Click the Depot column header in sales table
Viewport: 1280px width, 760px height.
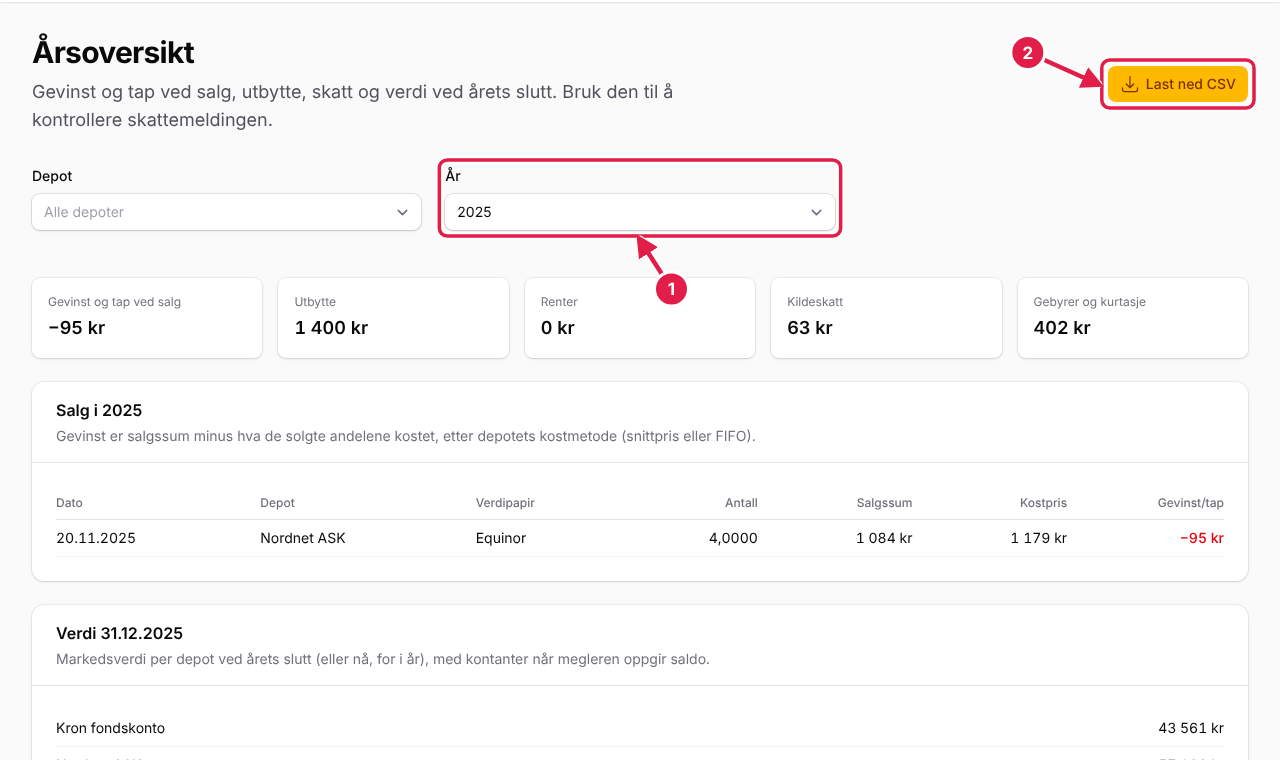(277, 503)
